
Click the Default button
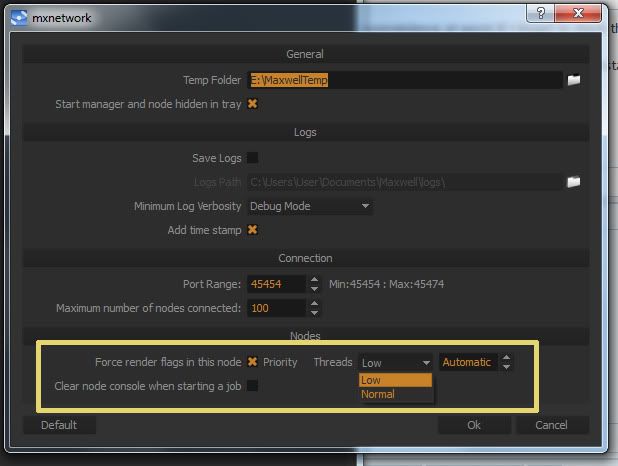coord(59,425)
